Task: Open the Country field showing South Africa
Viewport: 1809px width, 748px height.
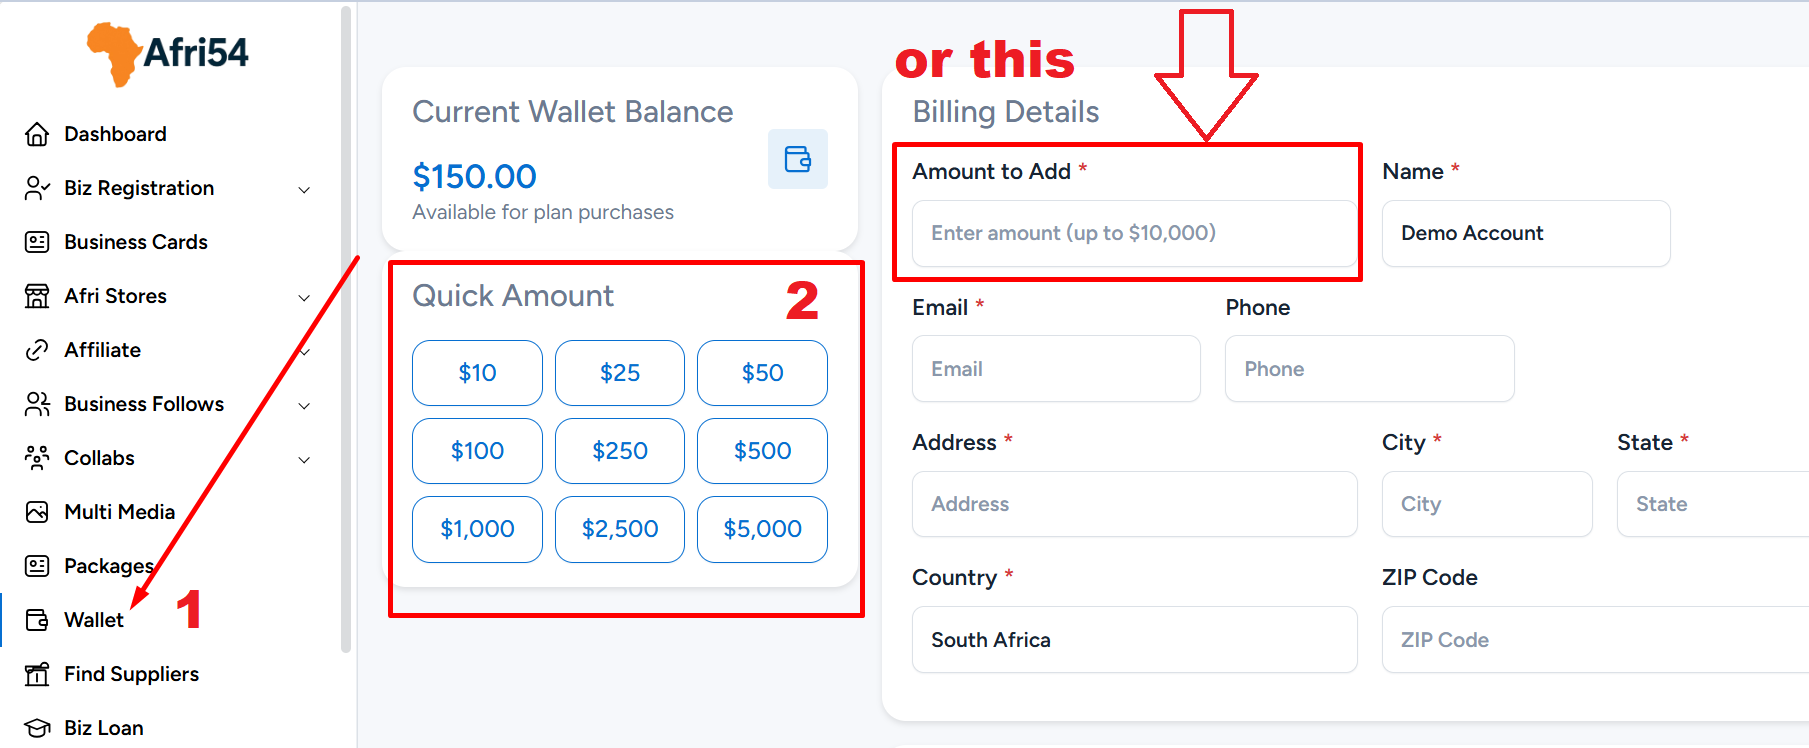Action: click(x=1134, y=640)
